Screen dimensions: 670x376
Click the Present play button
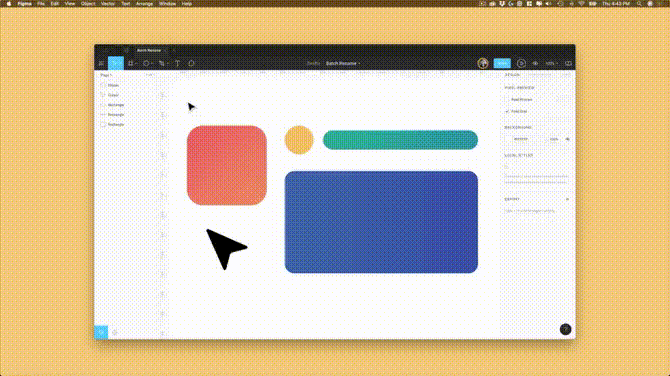point(521,63)
